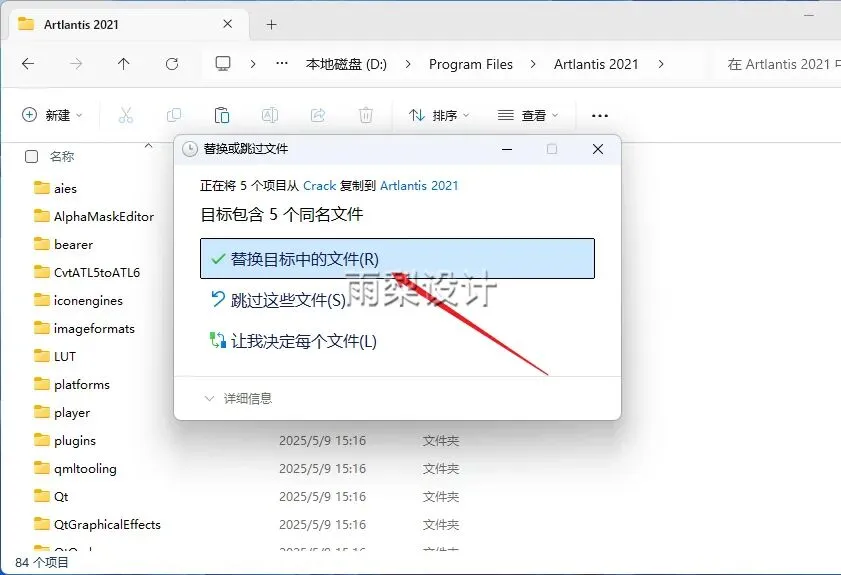Screen dimensions: 841x575
Task: Select the LUT folder
Action: tap(55, 356)
